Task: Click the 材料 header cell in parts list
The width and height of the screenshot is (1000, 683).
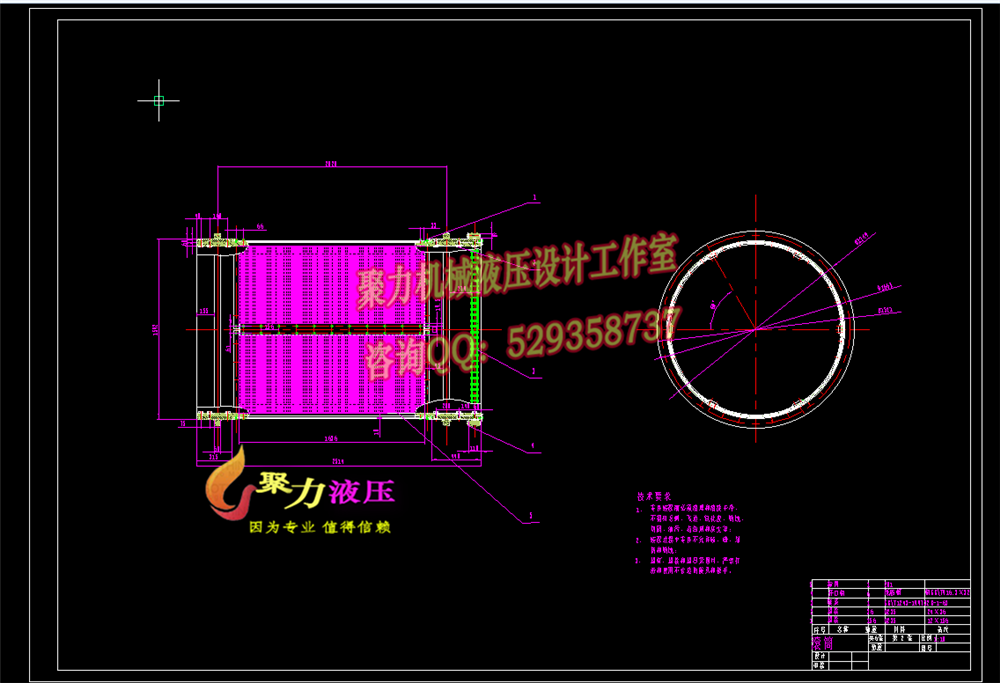Action: [900, 629]
